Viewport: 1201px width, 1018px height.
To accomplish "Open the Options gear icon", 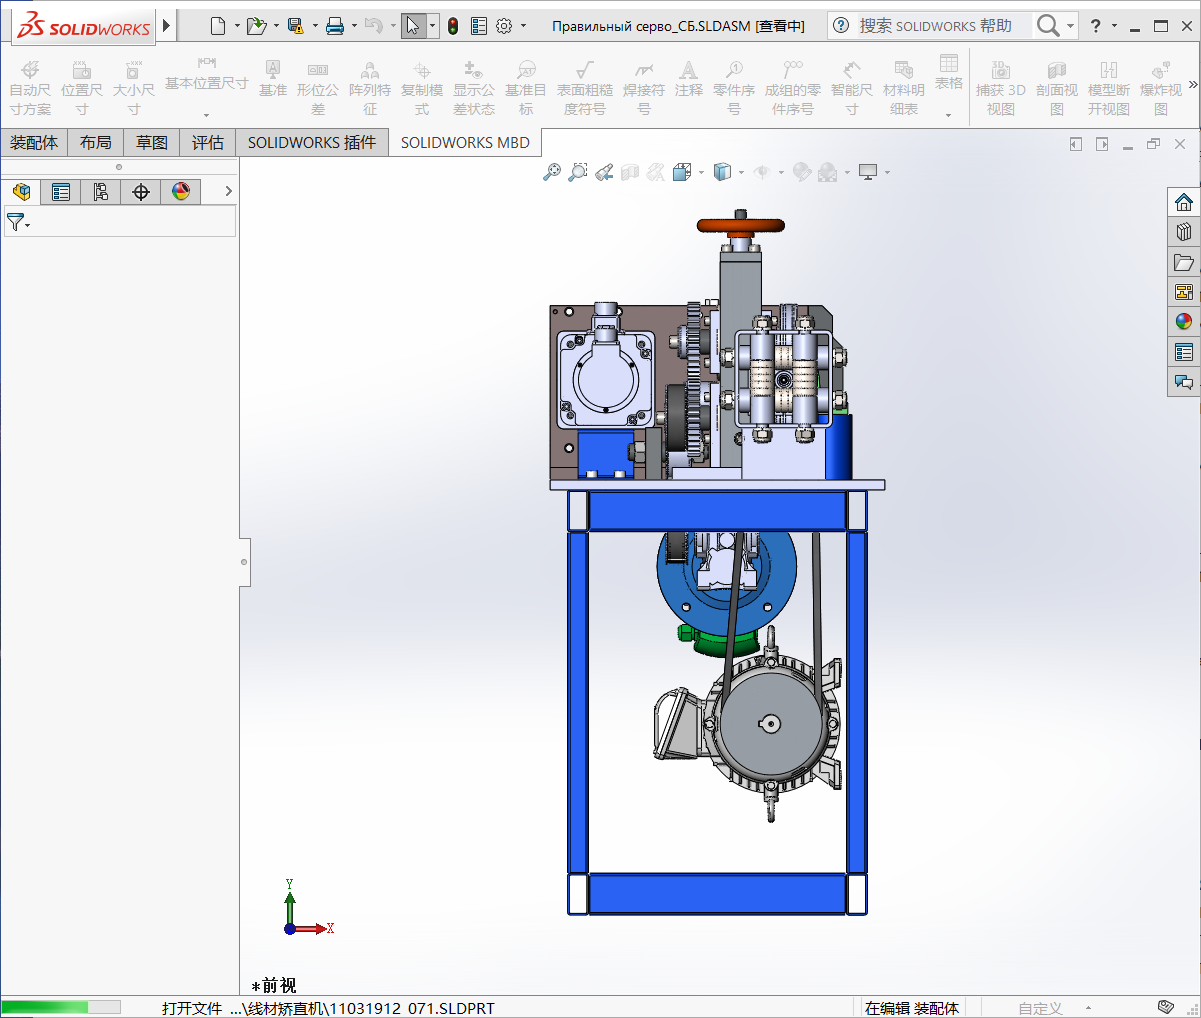I will [x=504, y=26].
